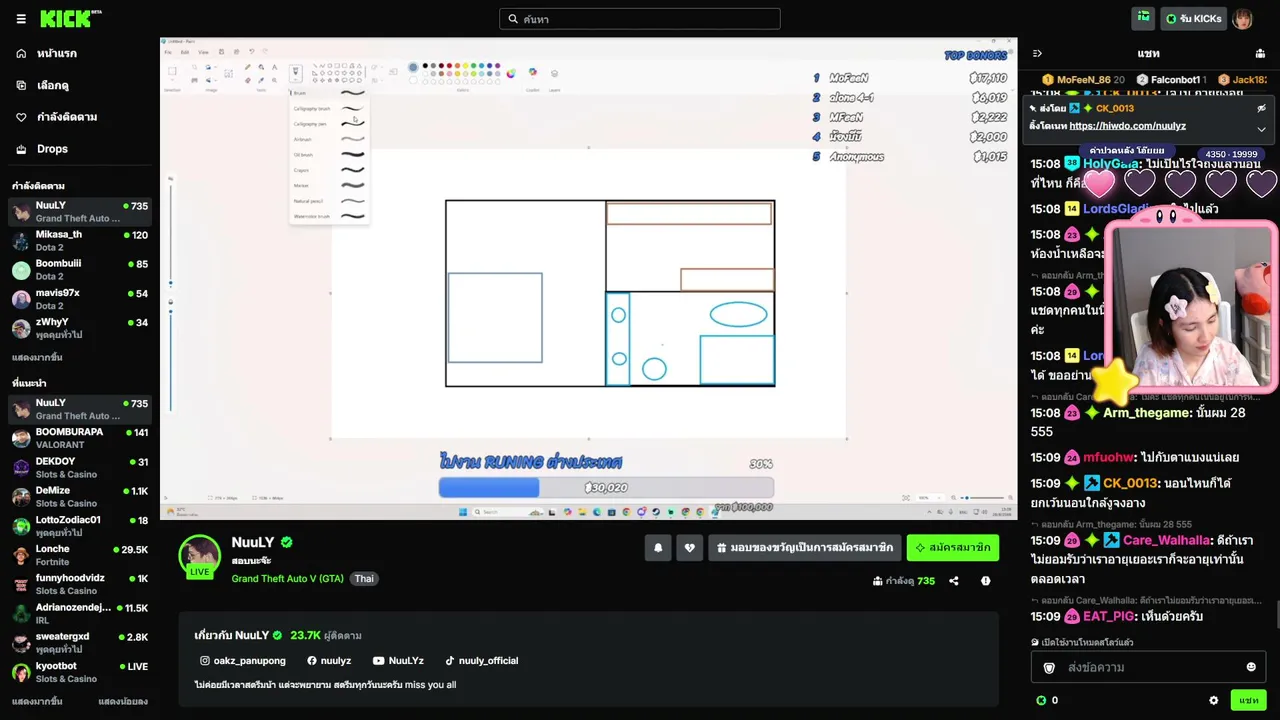1280x720 pixels.
Task: Open the nuulyz Facebook link
Action: [x=329, y=661]
